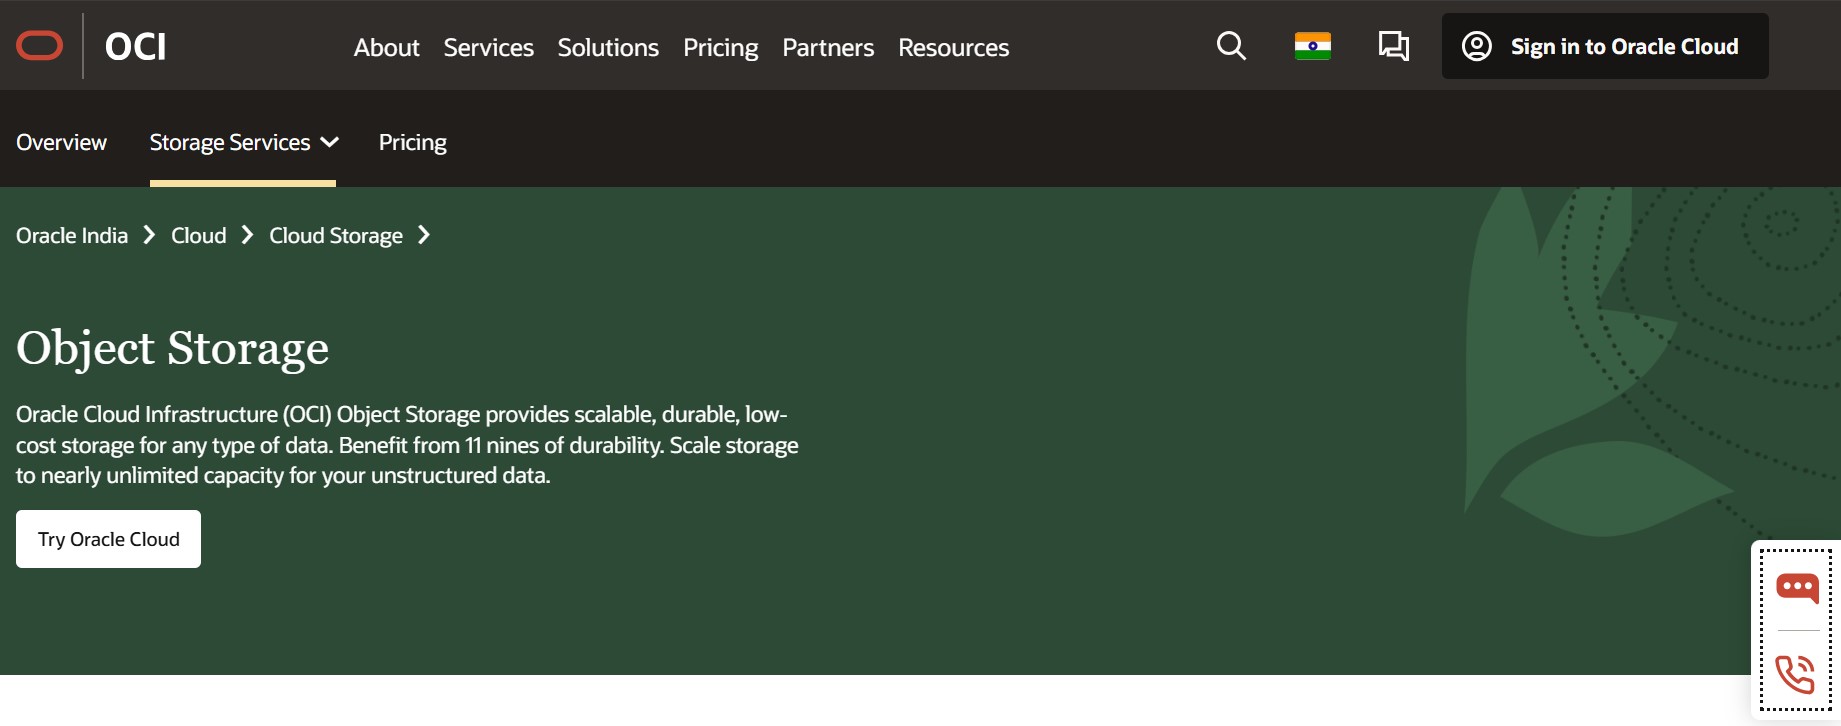Go to Cloud breadcrumb link
Image resolution: width=1841 pixels, height=726 pixels.
[x=198, y=235]
